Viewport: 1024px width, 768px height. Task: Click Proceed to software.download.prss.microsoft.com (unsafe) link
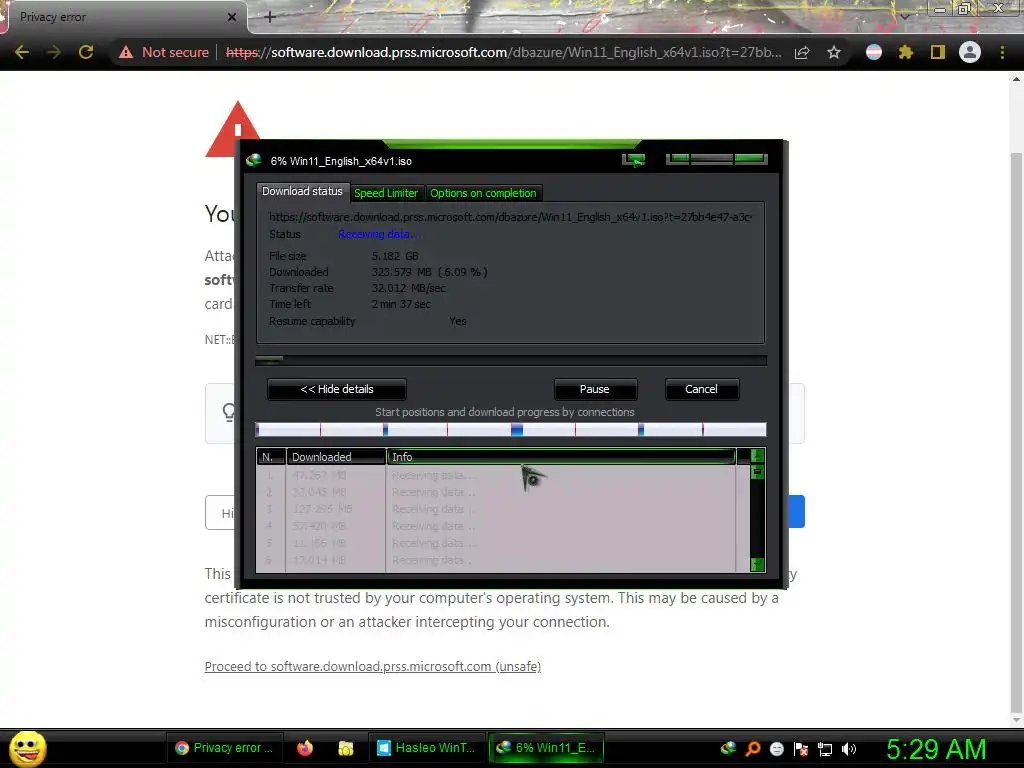[x=373, y=667]
